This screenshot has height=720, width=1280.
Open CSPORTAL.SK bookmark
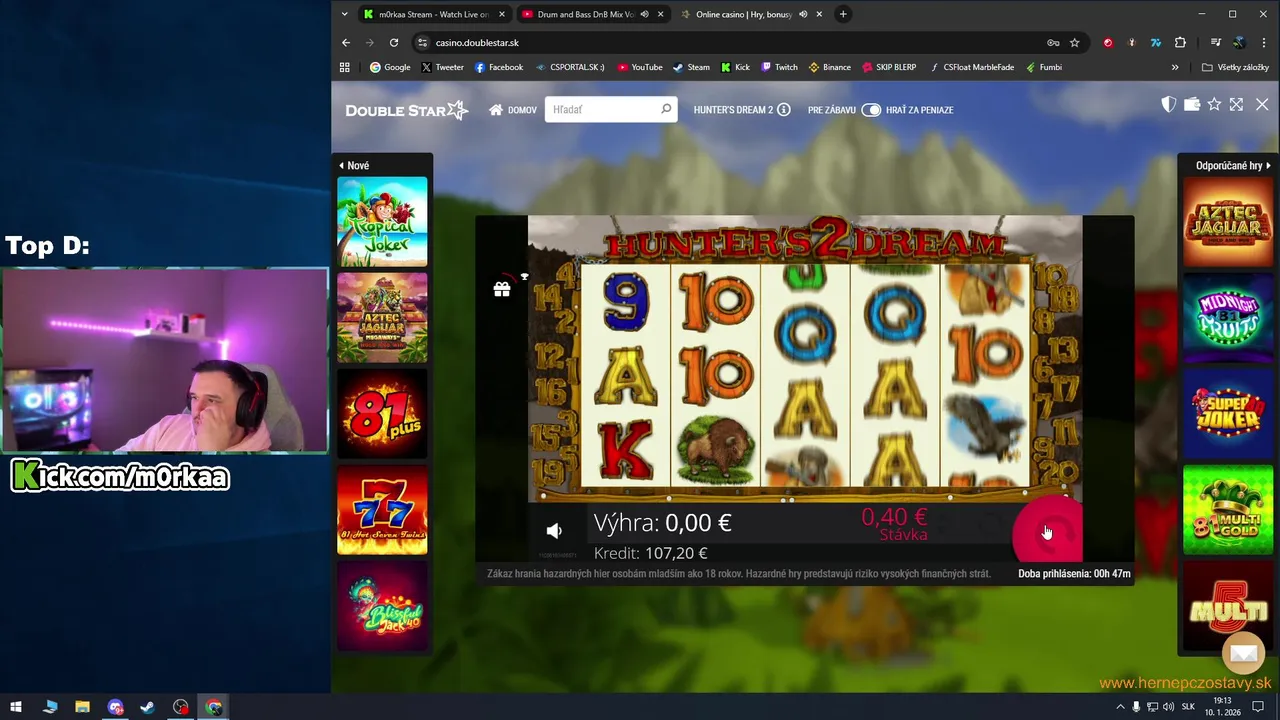pos(570,67)
